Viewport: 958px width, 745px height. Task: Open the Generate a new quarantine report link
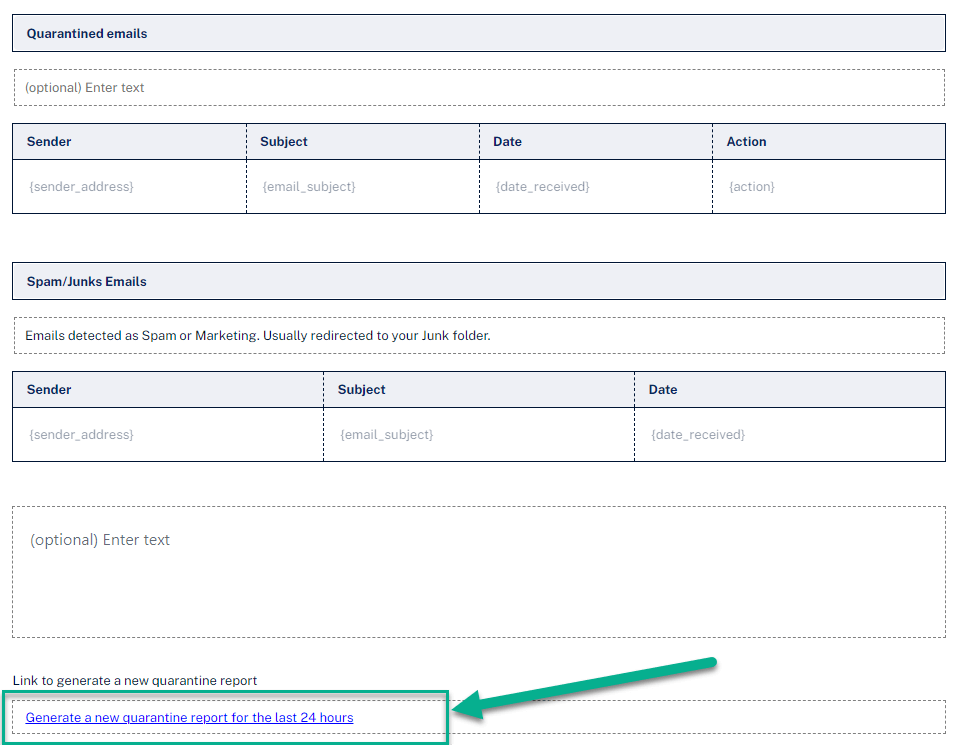pyautogui.click(x=189, y=717)
